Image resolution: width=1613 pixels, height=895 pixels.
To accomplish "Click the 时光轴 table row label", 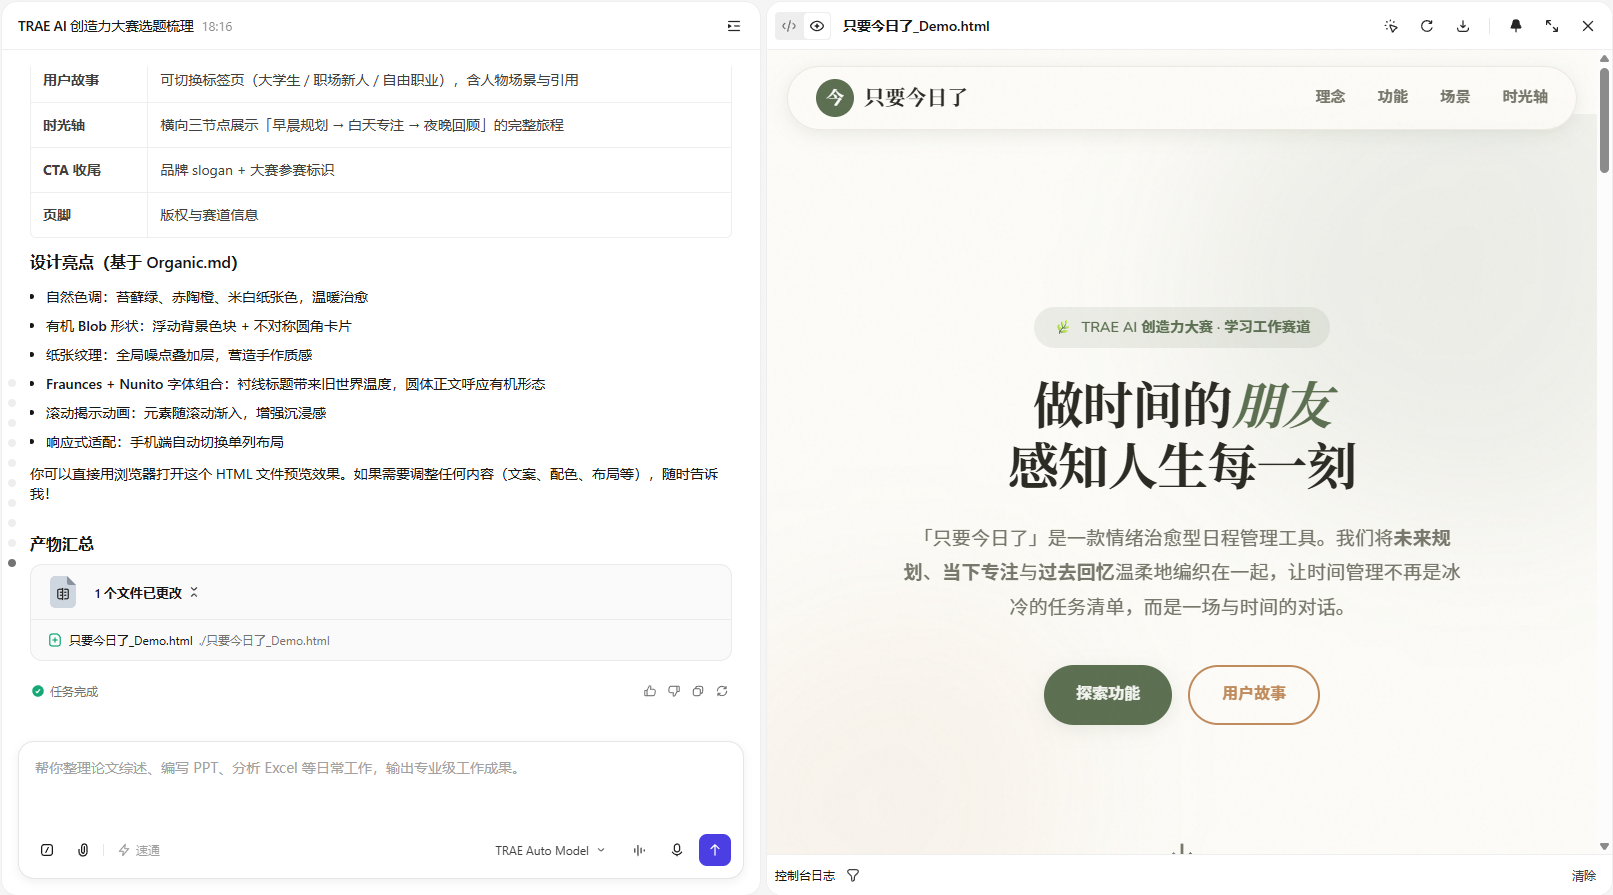I will (64, 125).
